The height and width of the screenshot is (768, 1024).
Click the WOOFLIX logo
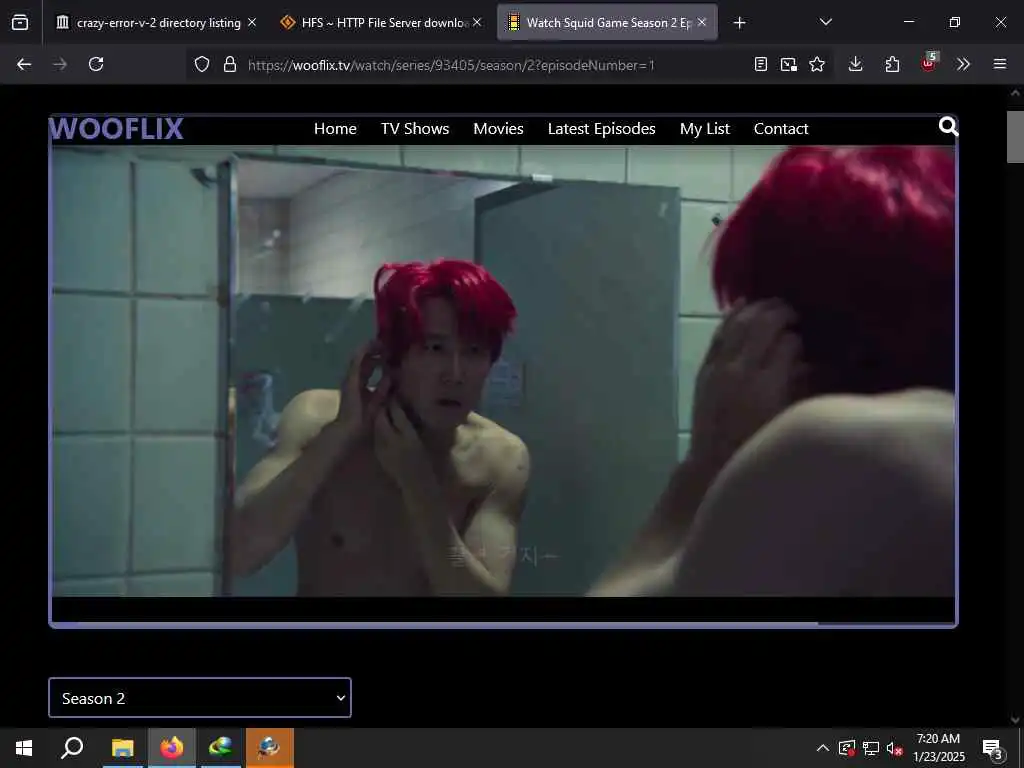tap(116, 129)
